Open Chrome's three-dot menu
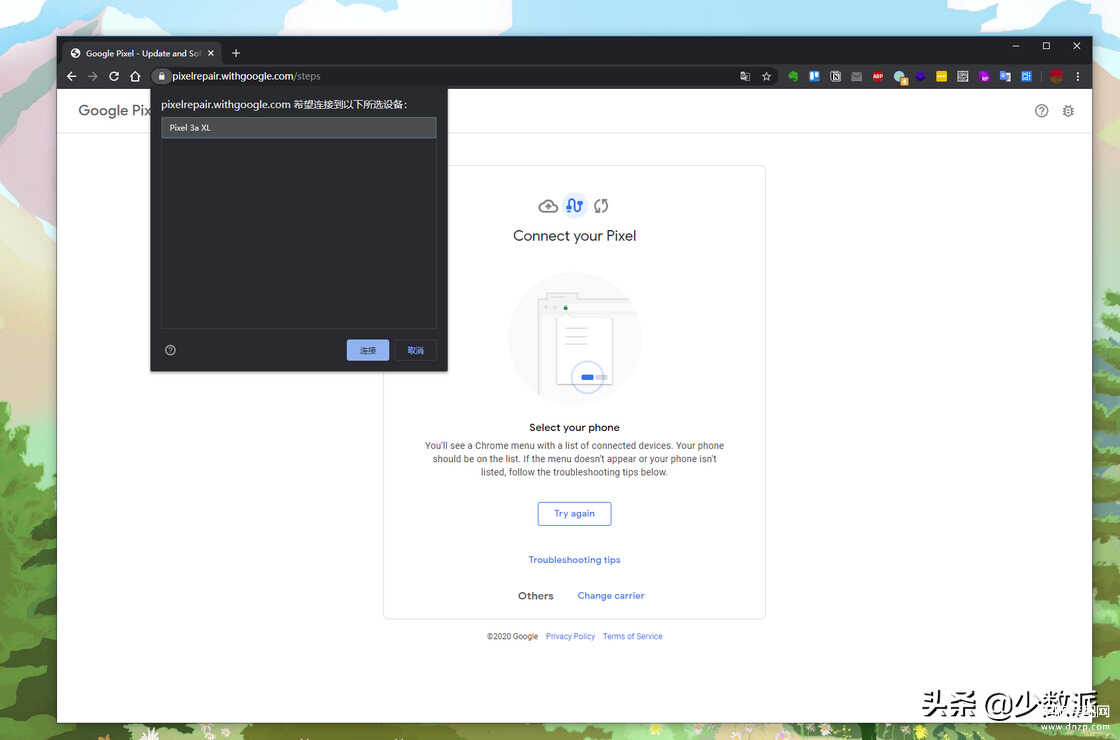1120x740 pixels. 1078,76
